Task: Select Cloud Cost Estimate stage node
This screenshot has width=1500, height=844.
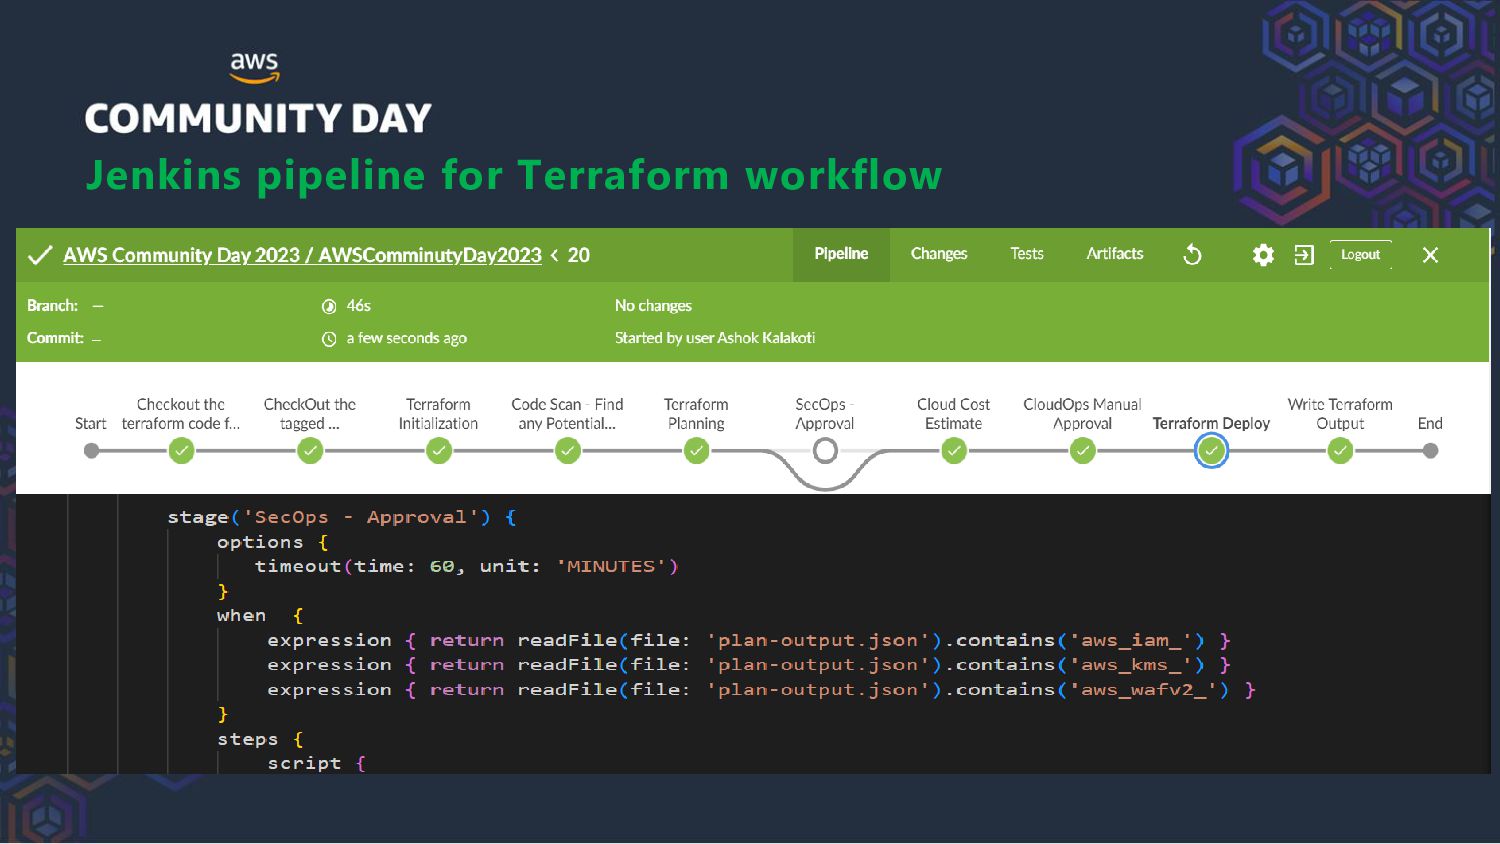Action: coord(954,451)
